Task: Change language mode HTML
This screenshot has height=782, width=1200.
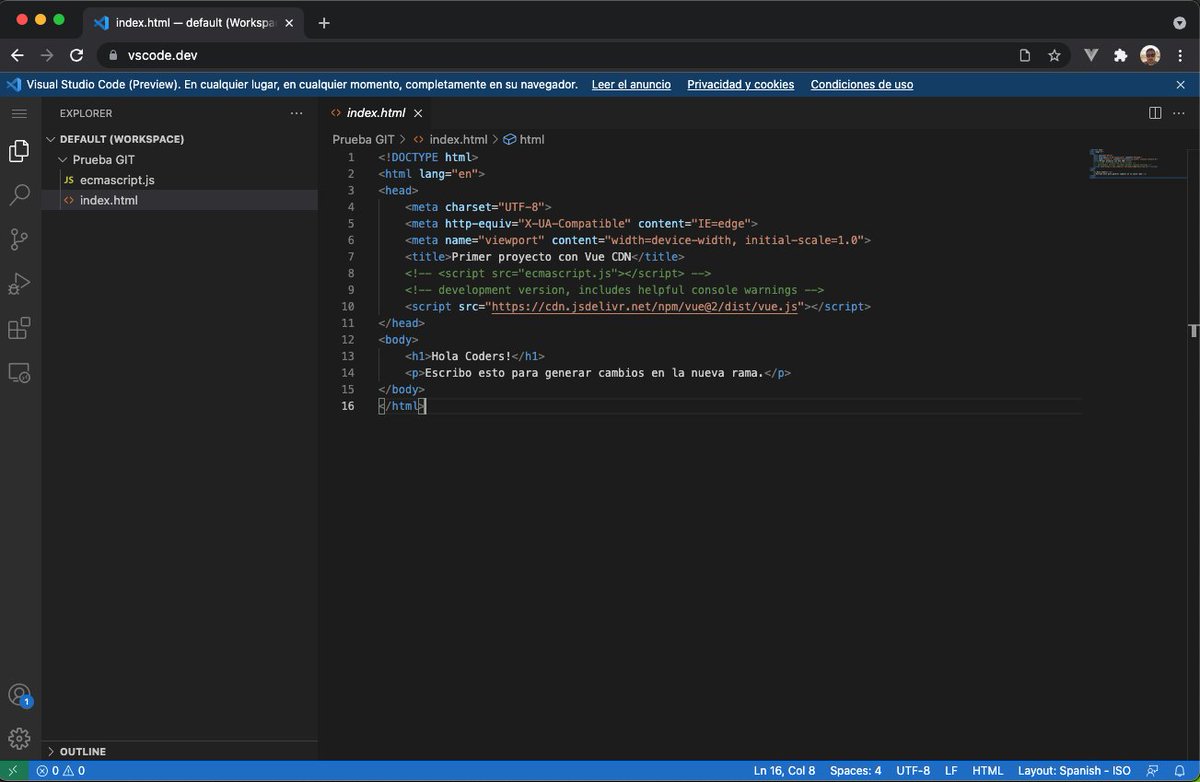Action: point(988,771)
